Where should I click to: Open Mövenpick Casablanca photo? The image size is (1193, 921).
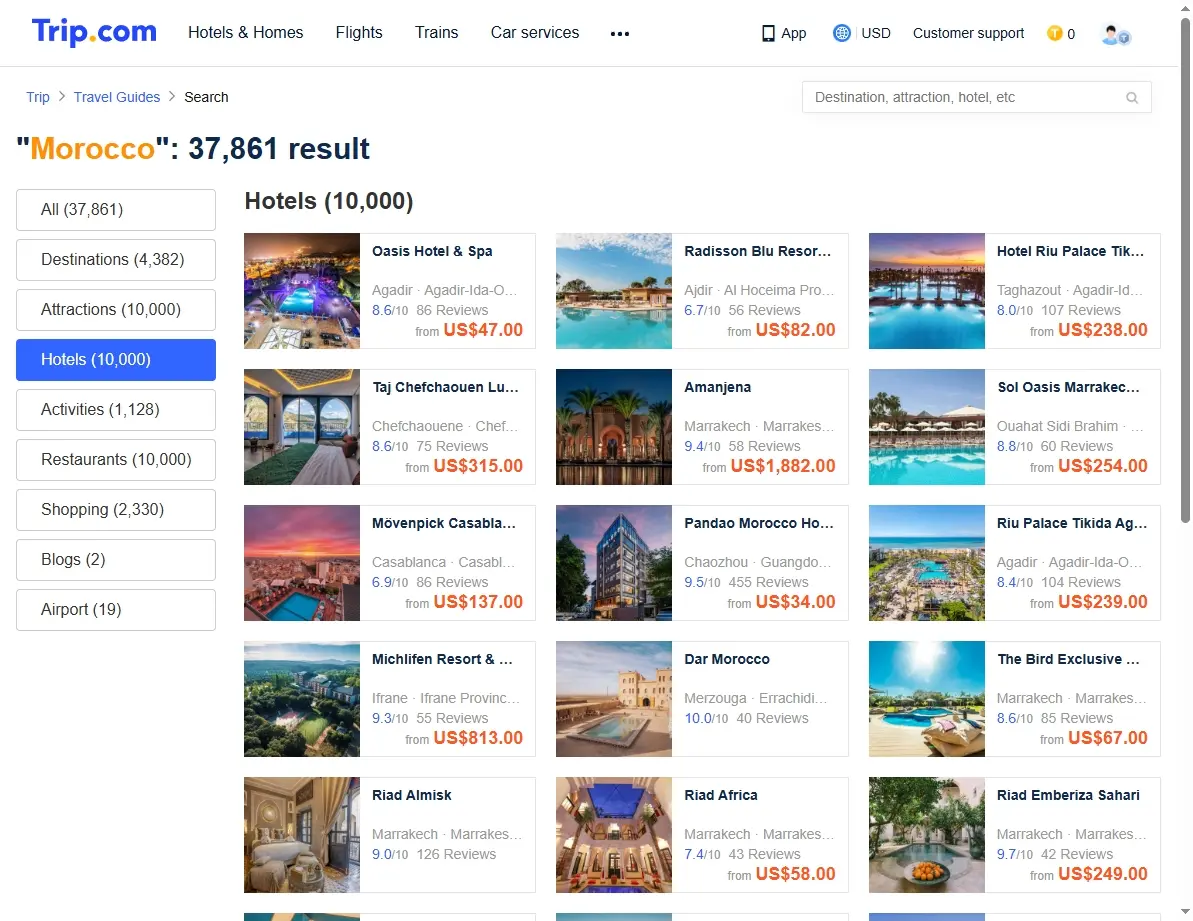(x=301, y=563)
